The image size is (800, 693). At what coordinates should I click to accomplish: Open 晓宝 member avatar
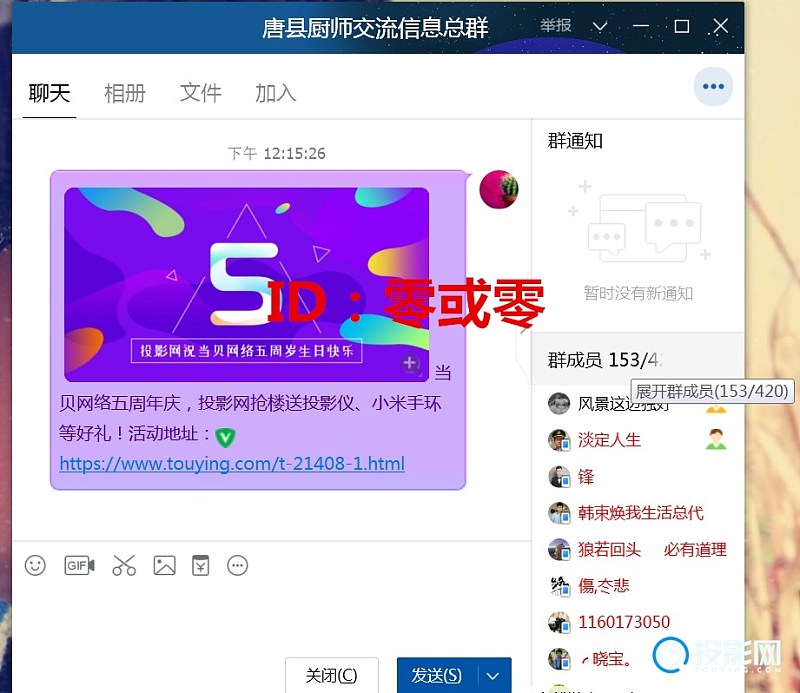tap(559, 659)
